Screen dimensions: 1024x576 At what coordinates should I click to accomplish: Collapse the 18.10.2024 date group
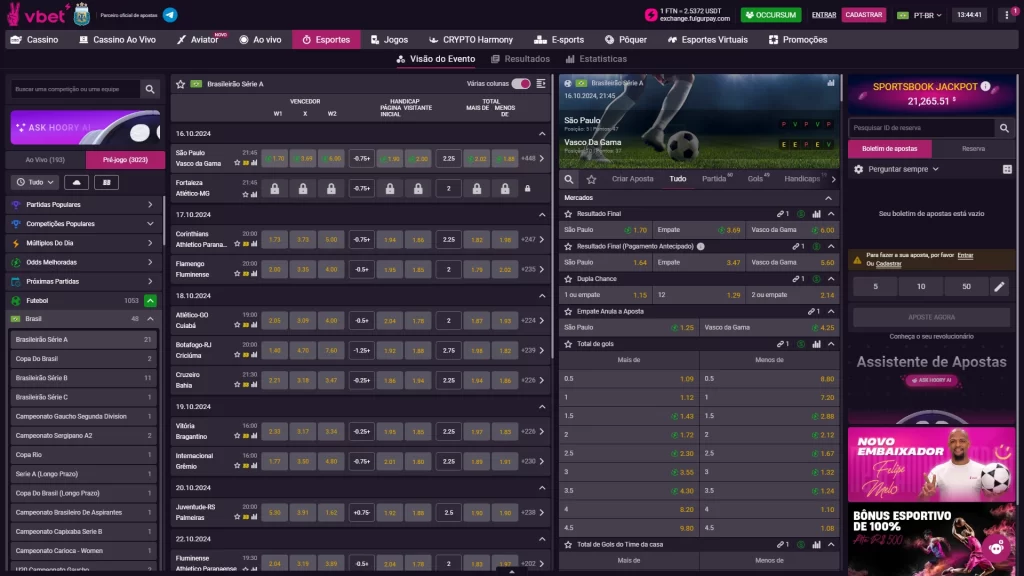[x=541, y=296]
